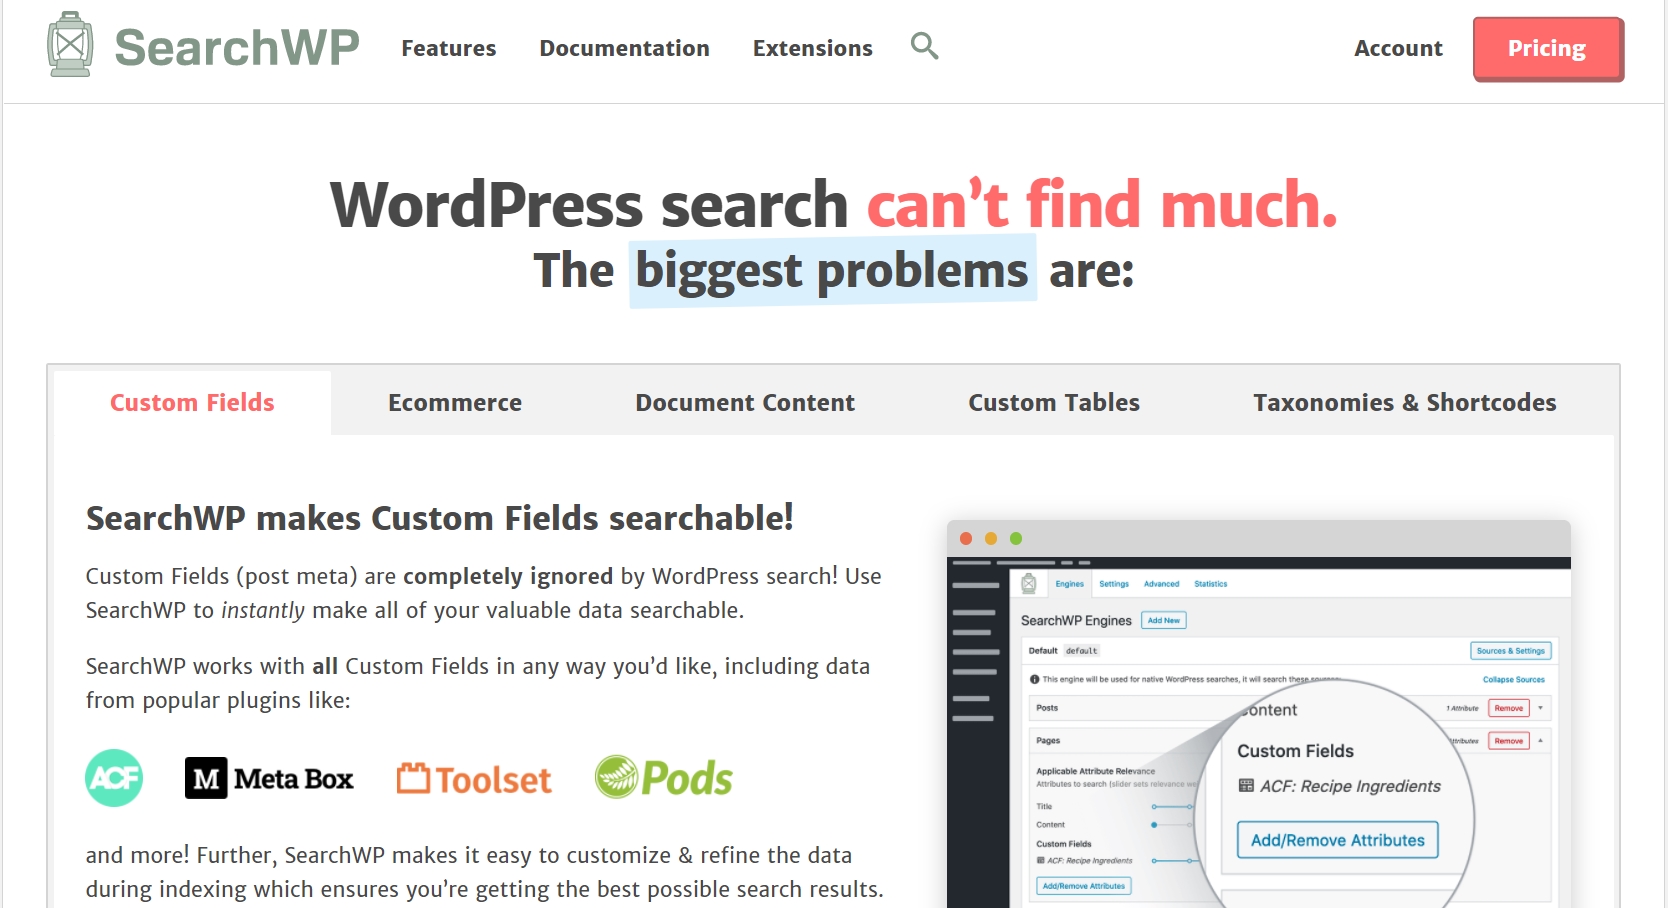
Task: Click the 'SearchWP makes Custom Fields searchable!' heading
Action: point(440,518)
